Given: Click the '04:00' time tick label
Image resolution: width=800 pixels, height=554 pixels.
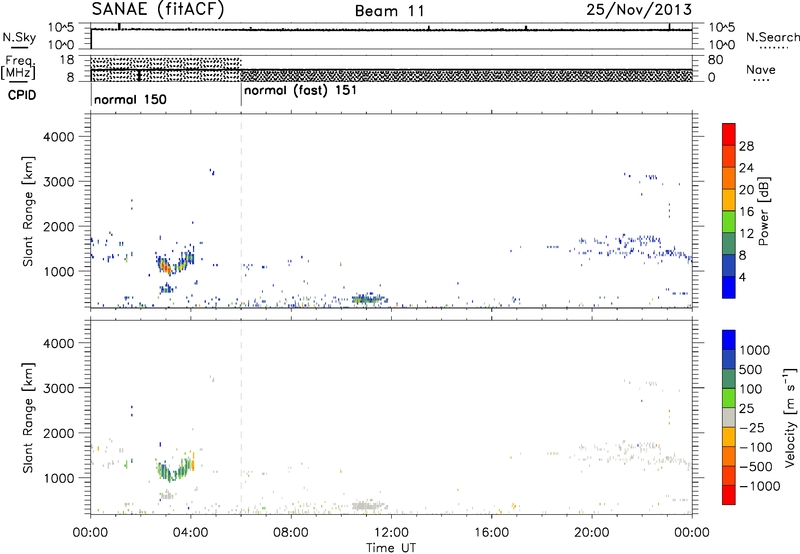Looking at the screenshot, I should (x=191, y=533).
